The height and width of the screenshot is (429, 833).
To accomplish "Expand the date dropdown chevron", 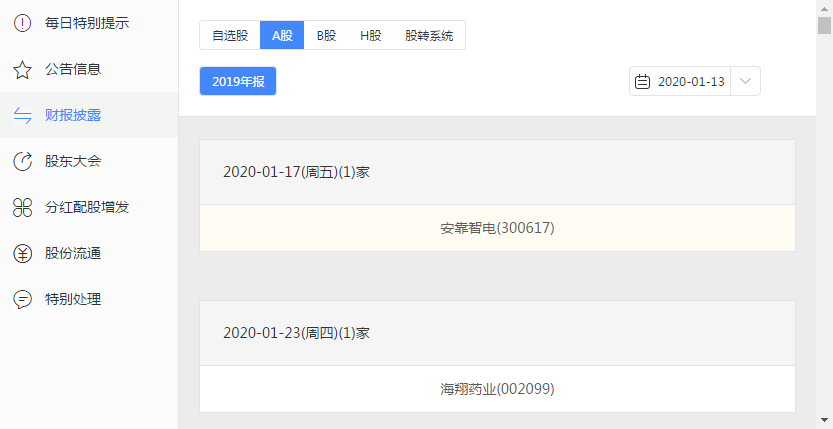I will 745,81.
